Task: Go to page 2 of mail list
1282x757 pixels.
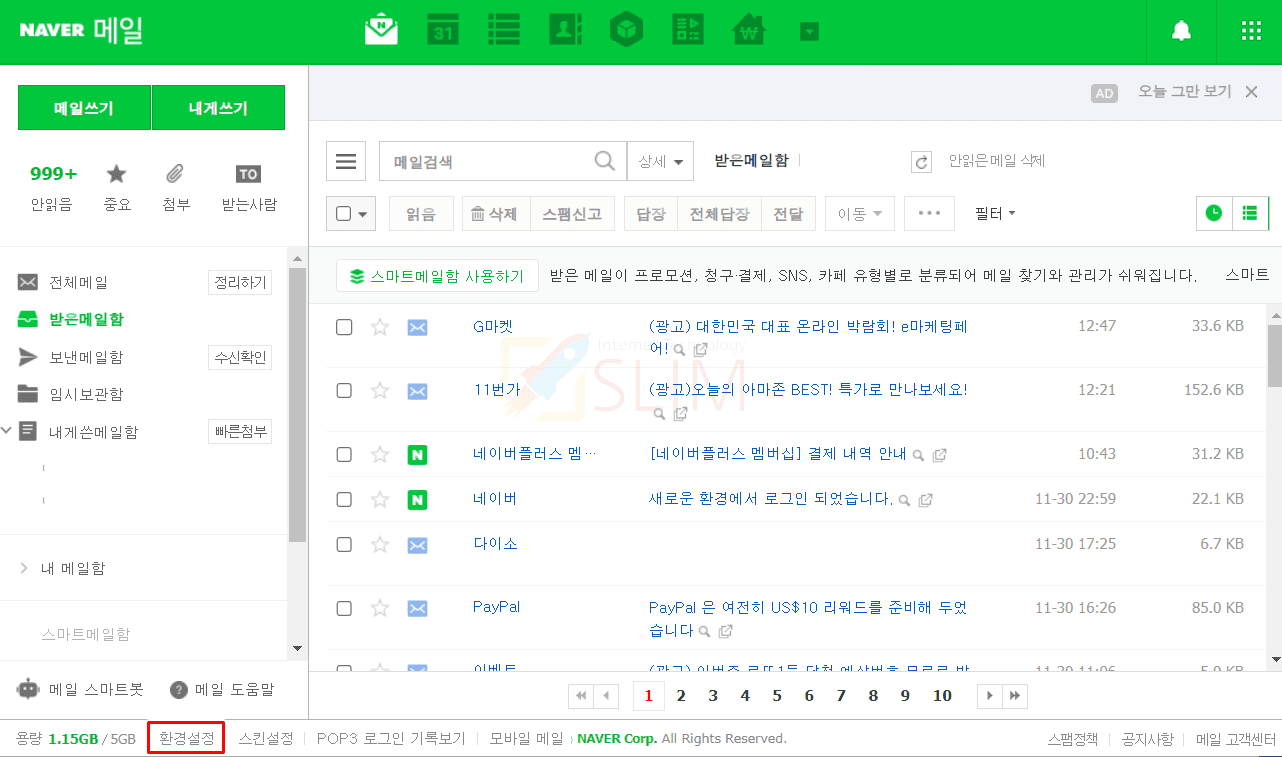Action: tap(681, 696)
